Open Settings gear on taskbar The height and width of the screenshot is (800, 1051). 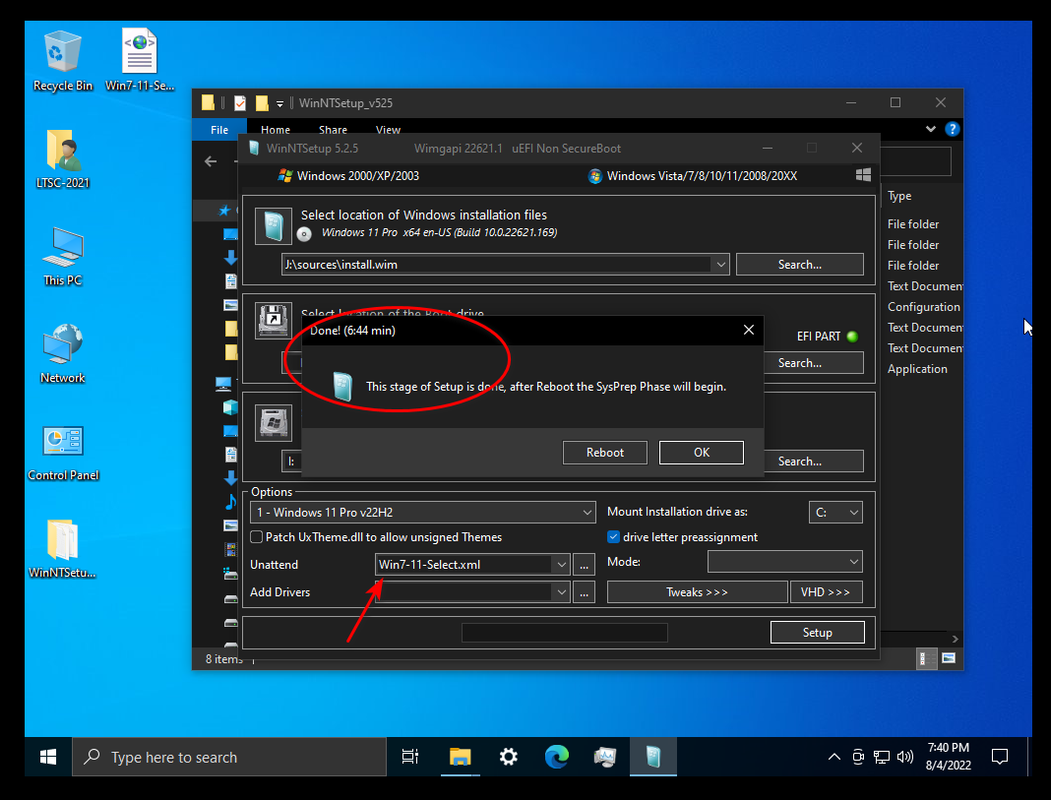click(x=508, y=757)
